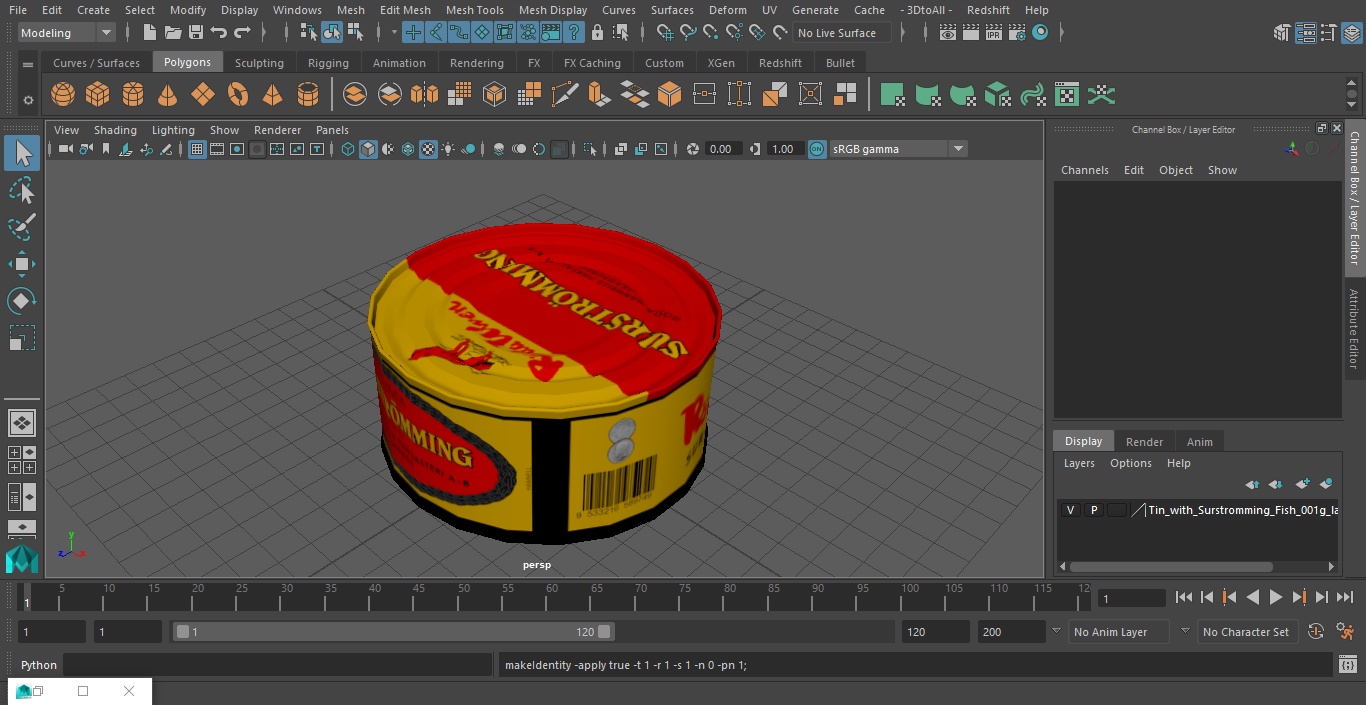Create a polygon pipe from the shelf
1366x705 pixels.
point(308,95)
